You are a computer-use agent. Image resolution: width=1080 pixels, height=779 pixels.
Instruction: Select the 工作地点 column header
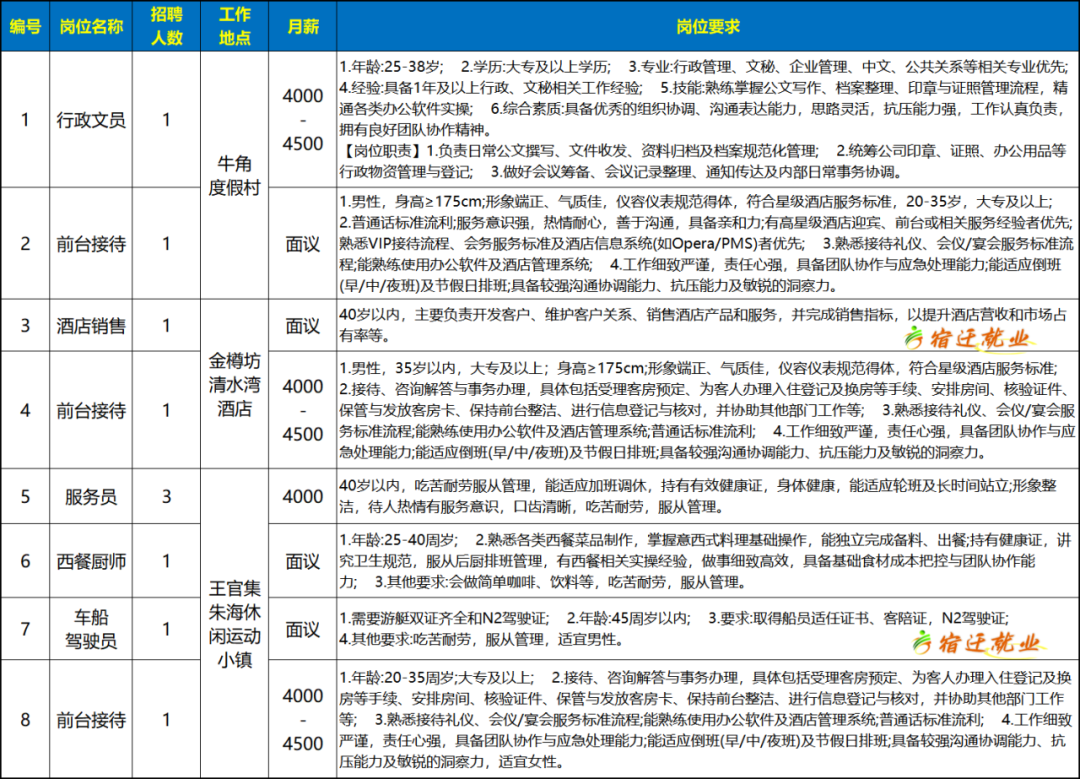click(x=234, y=26)
